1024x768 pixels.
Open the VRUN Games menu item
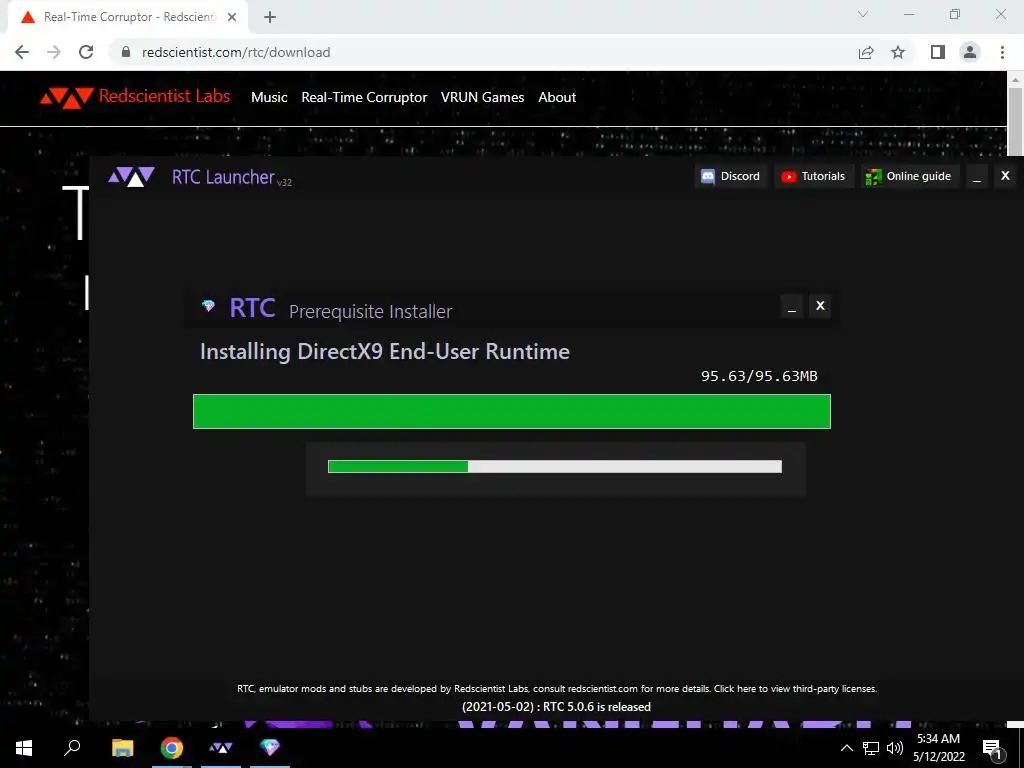pyautogui.click(x=483, y=97)
